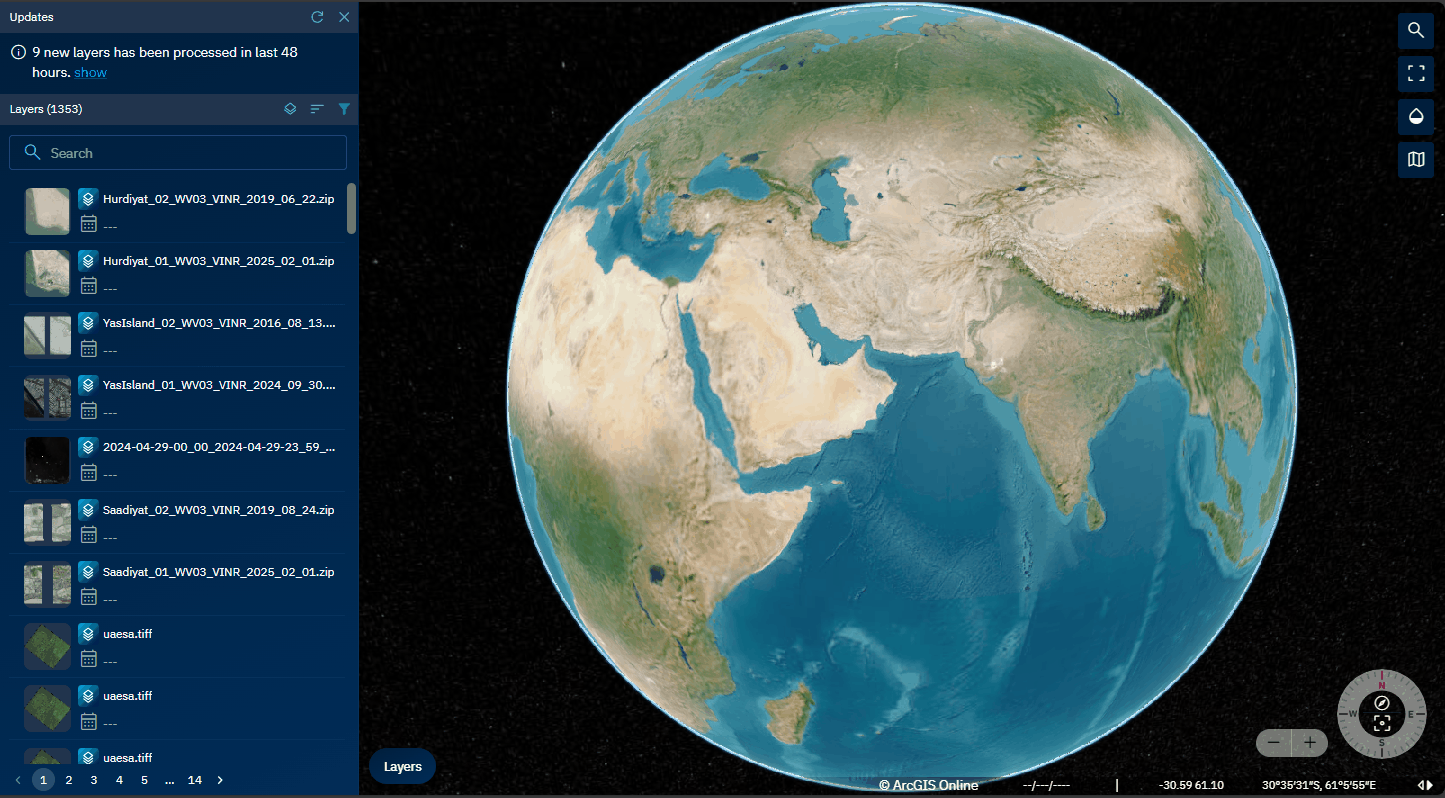Viewport: 1445px width, 798px height.
Task: Open the daylight/shadow tool
Action: point(1416,116)
